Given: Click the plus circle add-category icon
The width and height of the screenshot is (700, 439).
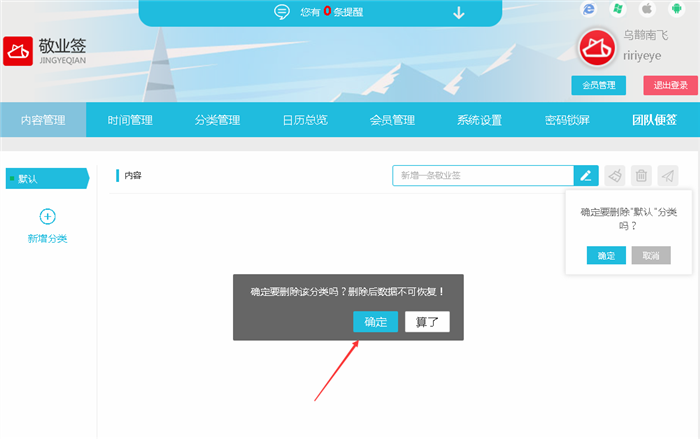Looking at the screenshot, I should pyautogui.click(x=47, y=217).
